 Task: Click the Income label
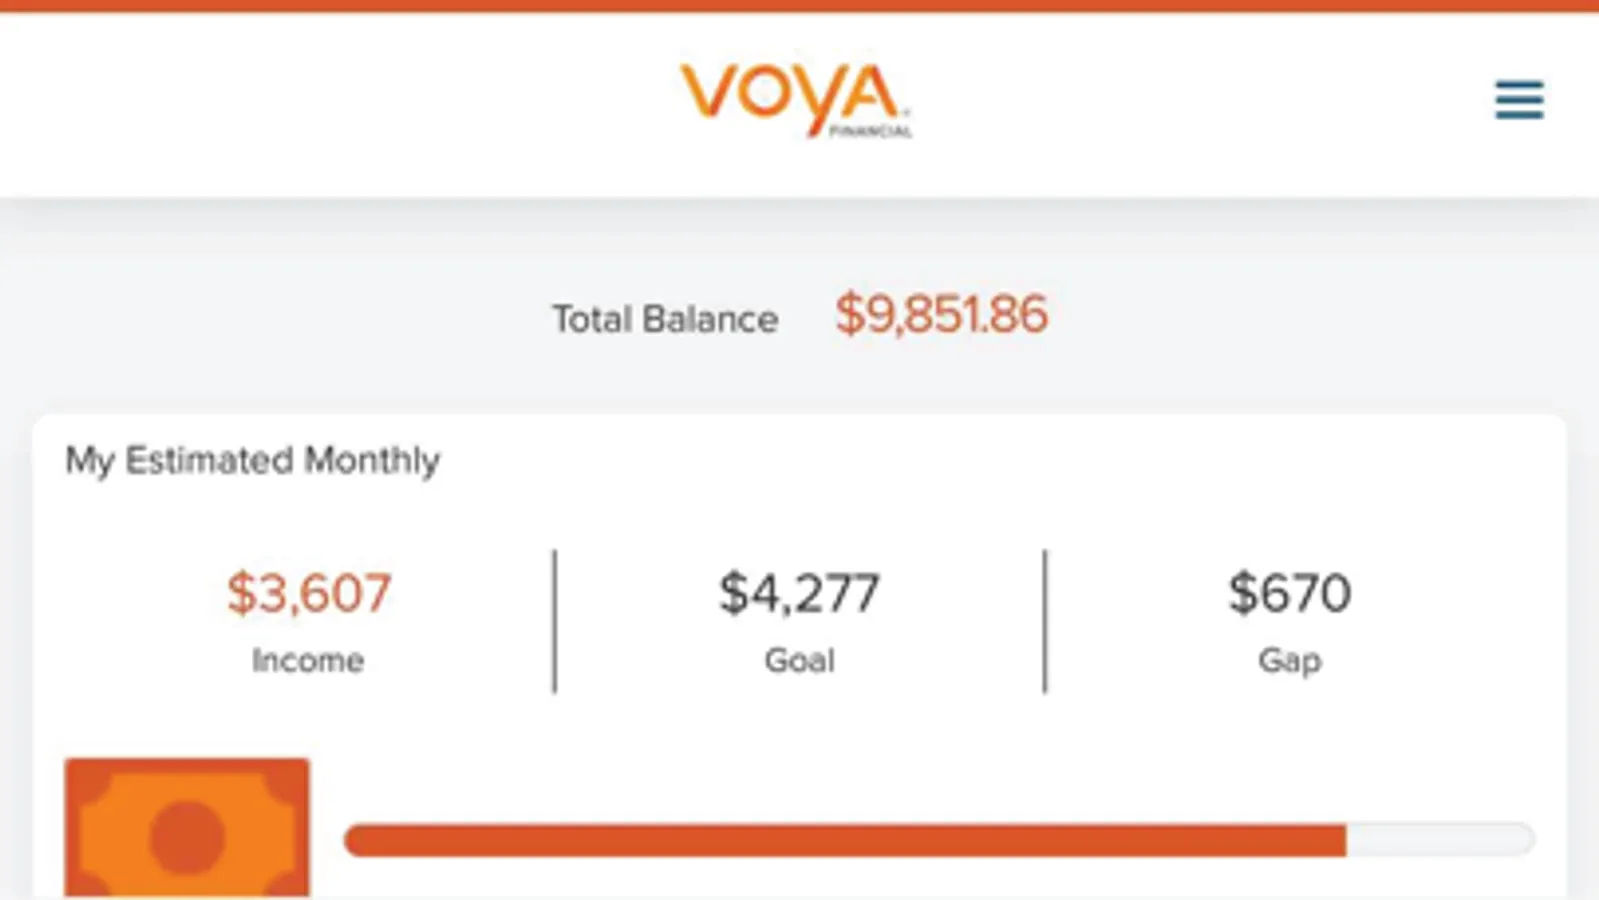(x=308, y=661)
